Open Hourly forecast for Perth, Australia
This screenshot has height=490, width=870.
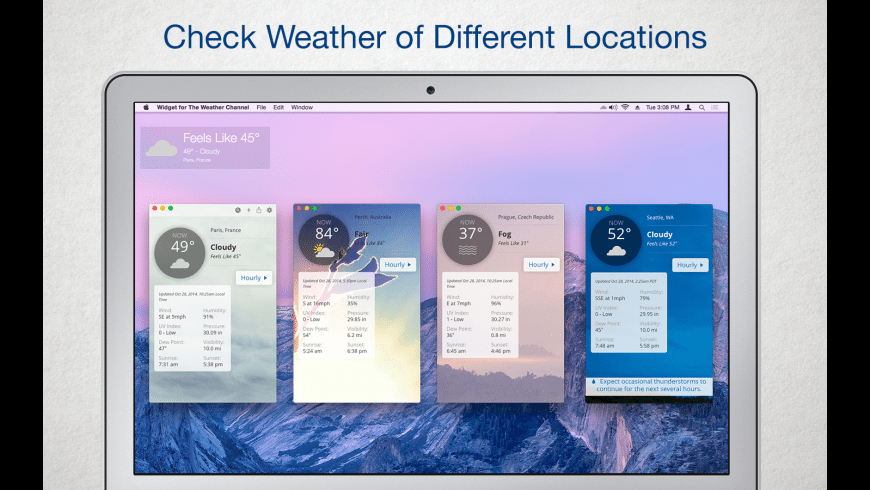[x=398, y=265]
